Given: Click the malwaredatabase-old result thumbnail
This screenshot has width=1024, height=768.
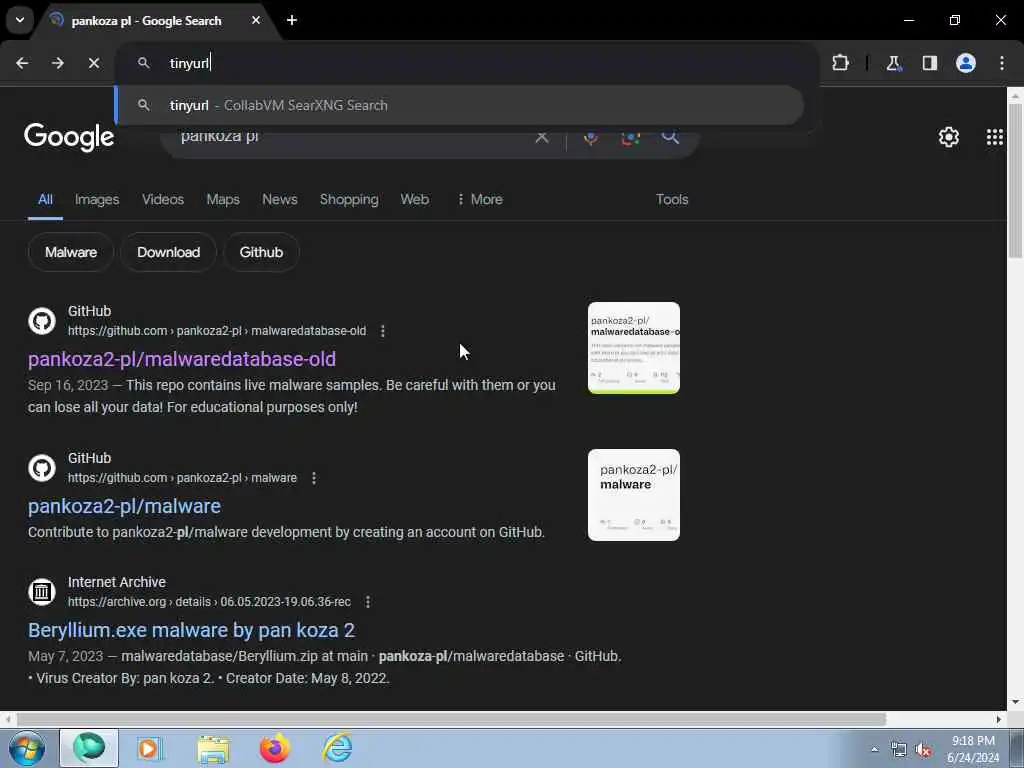Looking at the screenshot, I should pyautogui.click(x=633, y=348).
